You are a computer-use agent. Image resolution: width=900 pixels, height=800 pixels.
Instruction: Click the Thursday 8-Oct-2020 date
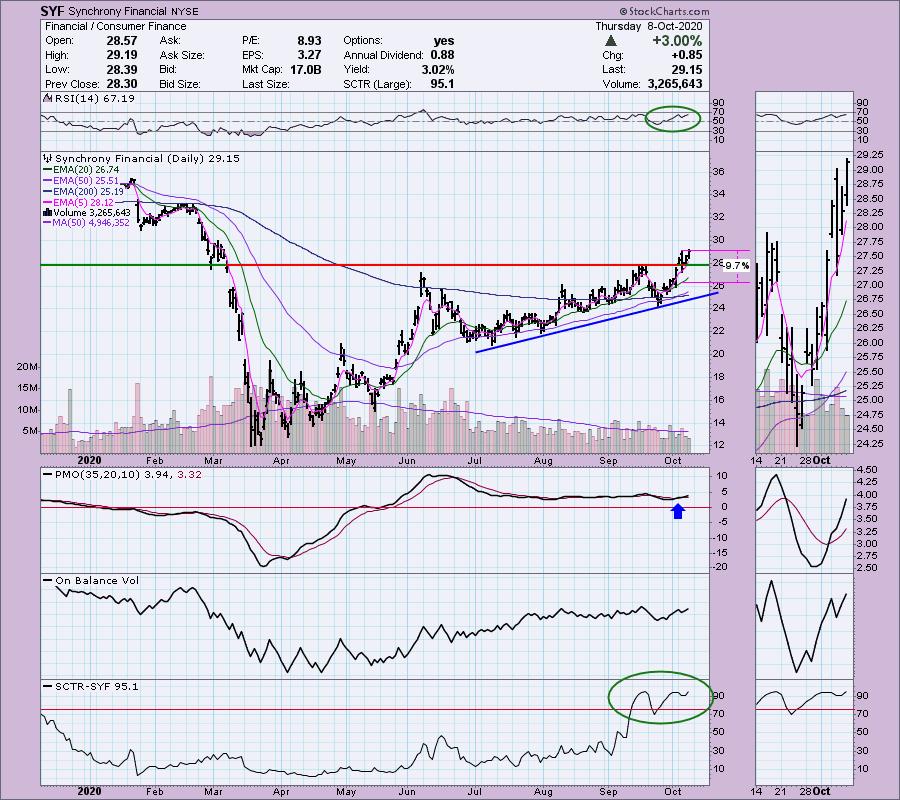pyautogui.click(x=648, y=26)
